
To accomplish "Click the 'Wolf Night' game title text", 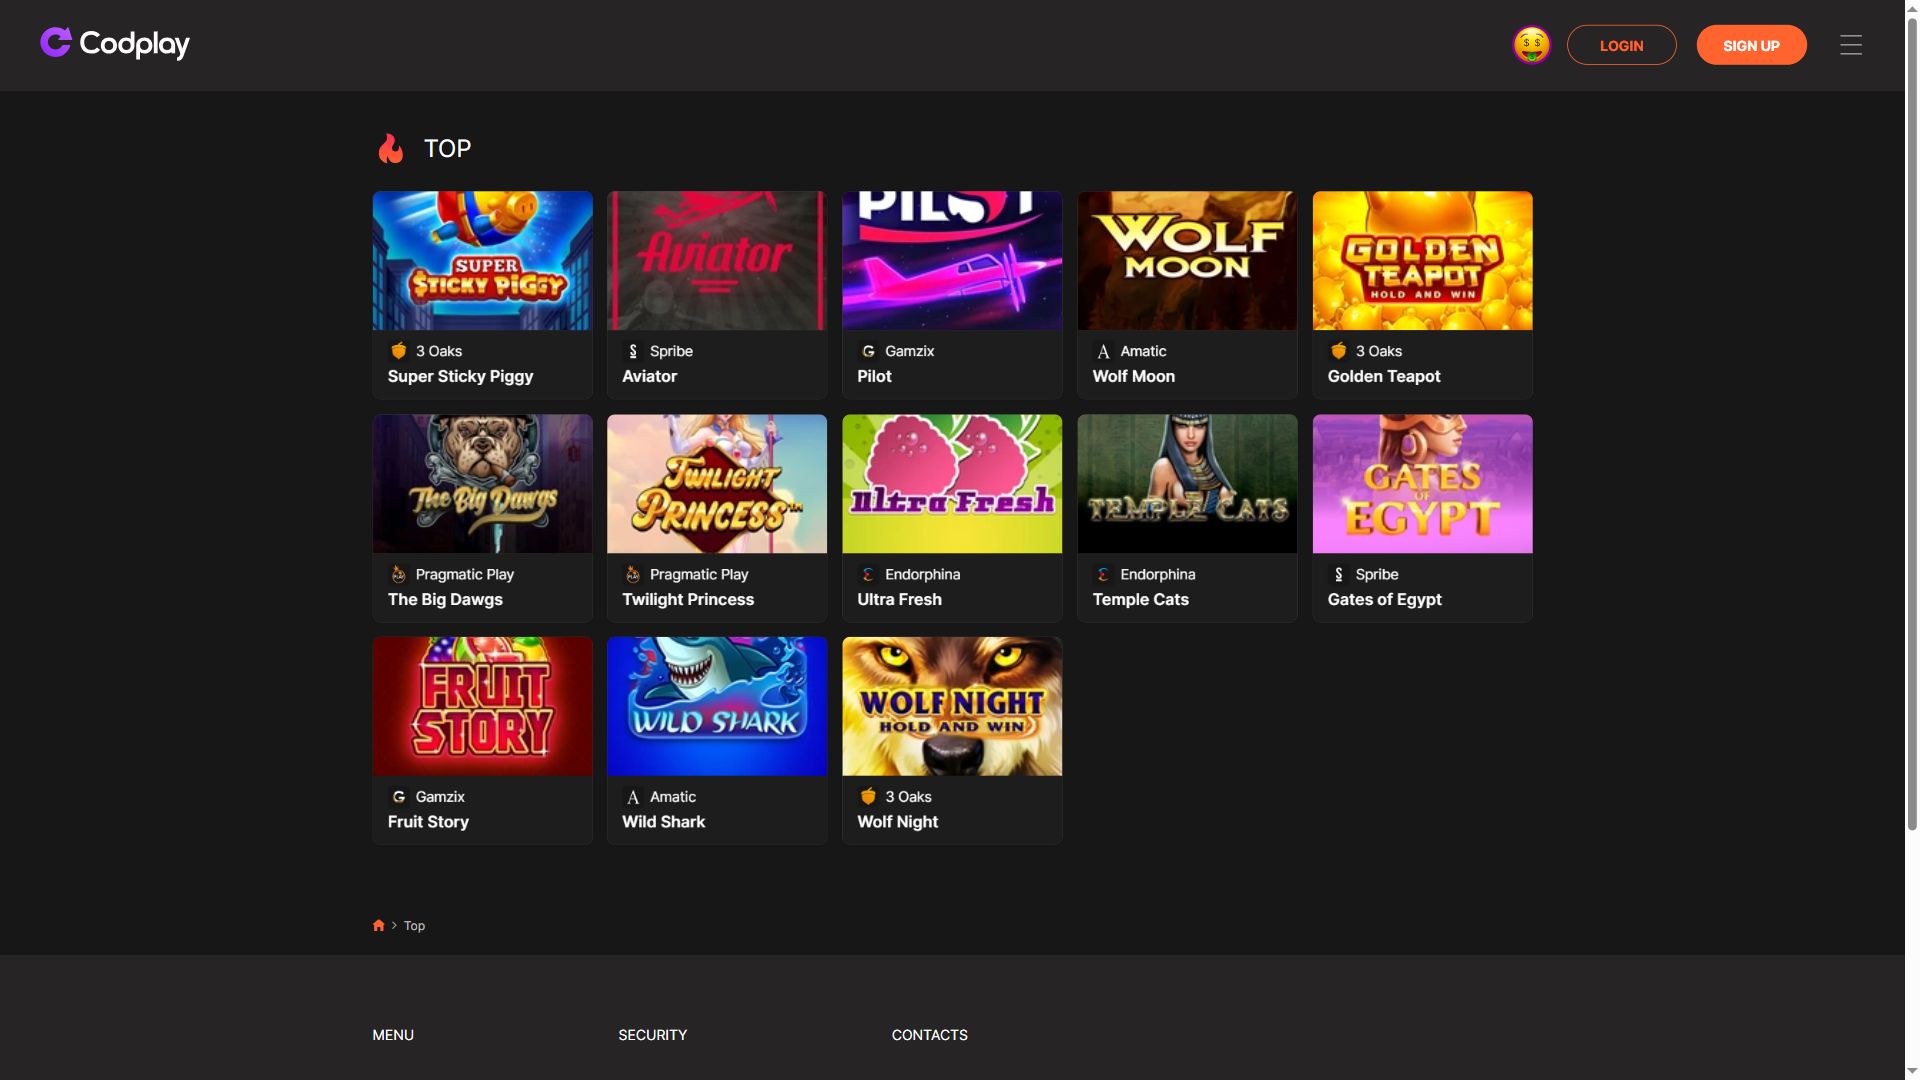I will pos(897,822).
